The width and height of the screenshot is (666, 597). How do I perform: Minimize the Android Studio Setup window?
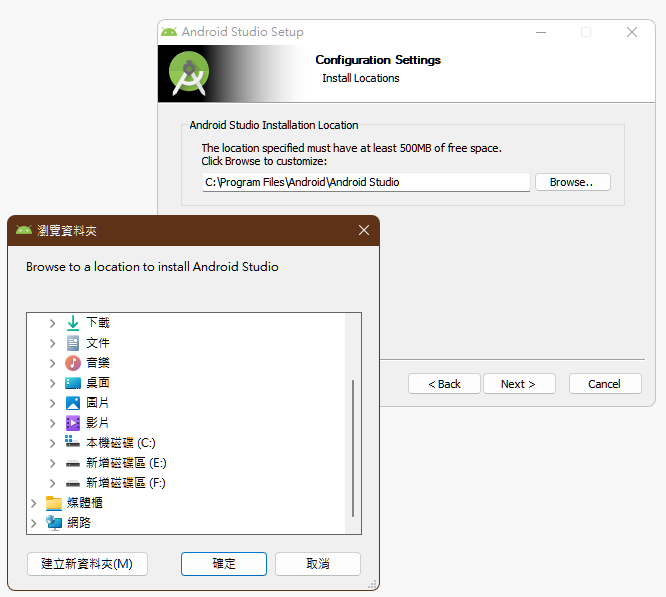pyautogui.click(x=541, y=32)
